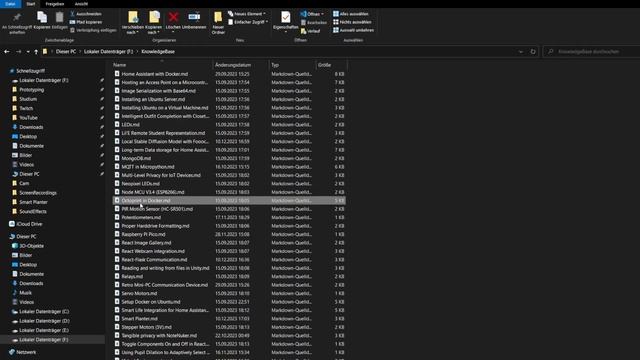Open the Twitch quick access folder
640x360 pixels.
[22, 109]
